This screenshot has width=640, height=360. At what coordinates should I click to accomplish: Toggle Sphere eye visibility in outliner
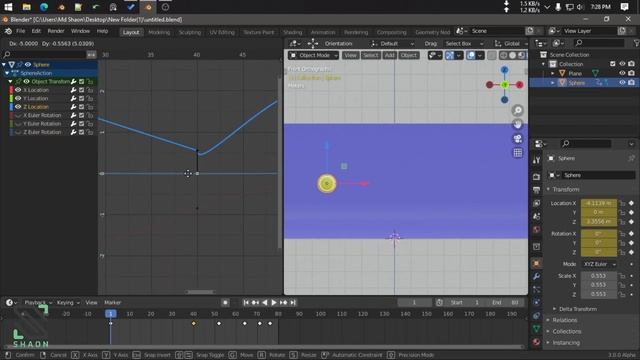click(622, 82)
